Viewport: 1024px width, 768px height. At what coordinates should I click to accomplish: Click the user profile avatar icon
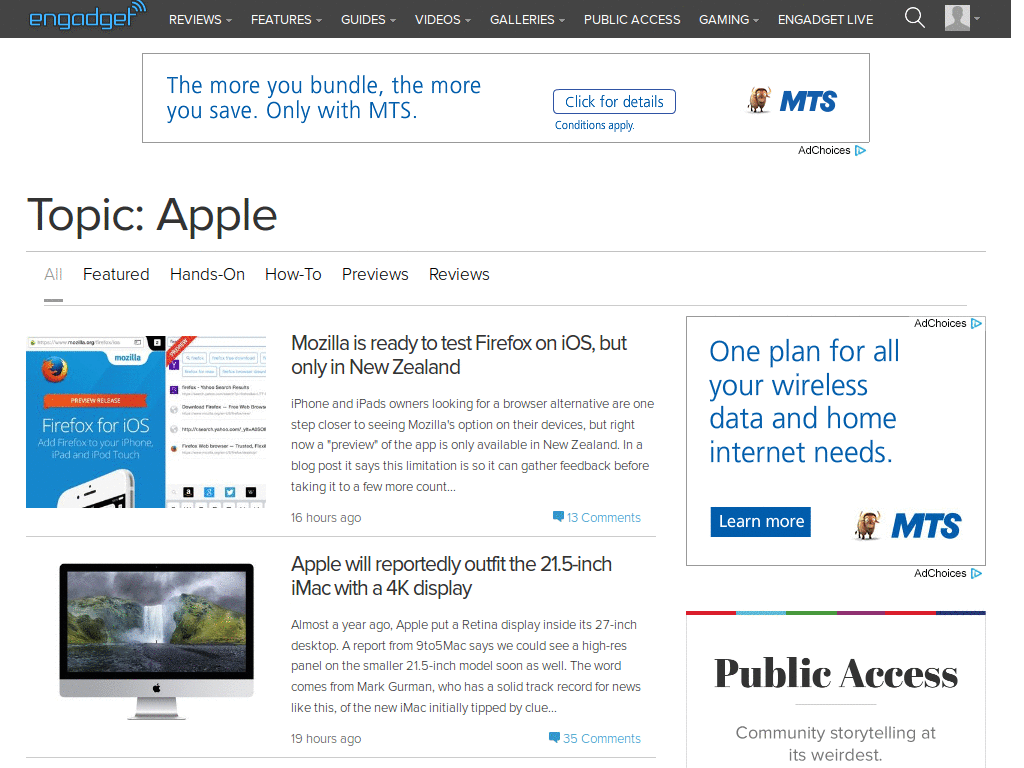[x=957, y=18]
